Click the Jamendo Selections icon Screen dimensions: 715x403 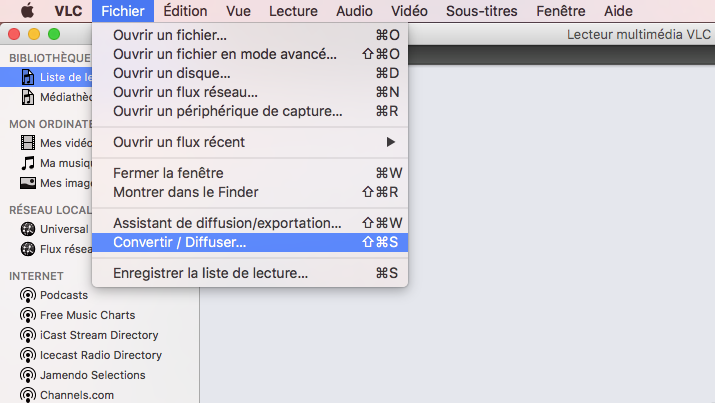coord(28,375)
